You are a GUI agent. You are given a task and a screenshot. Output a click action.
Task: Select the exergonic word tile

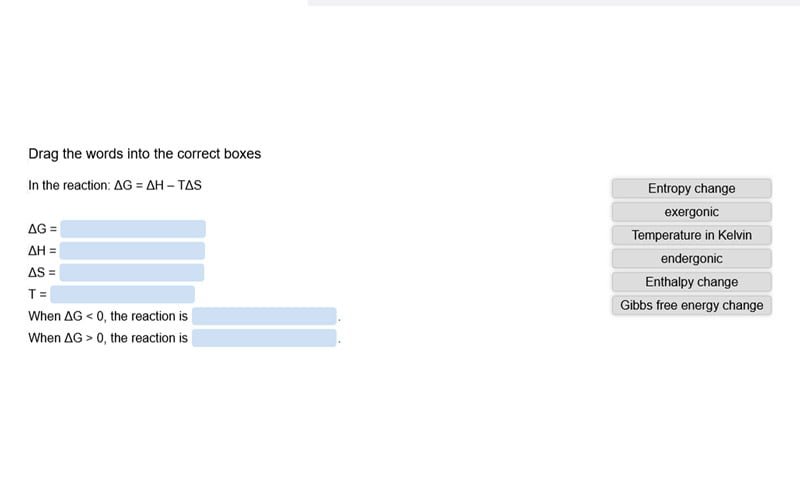click(691, 212)
